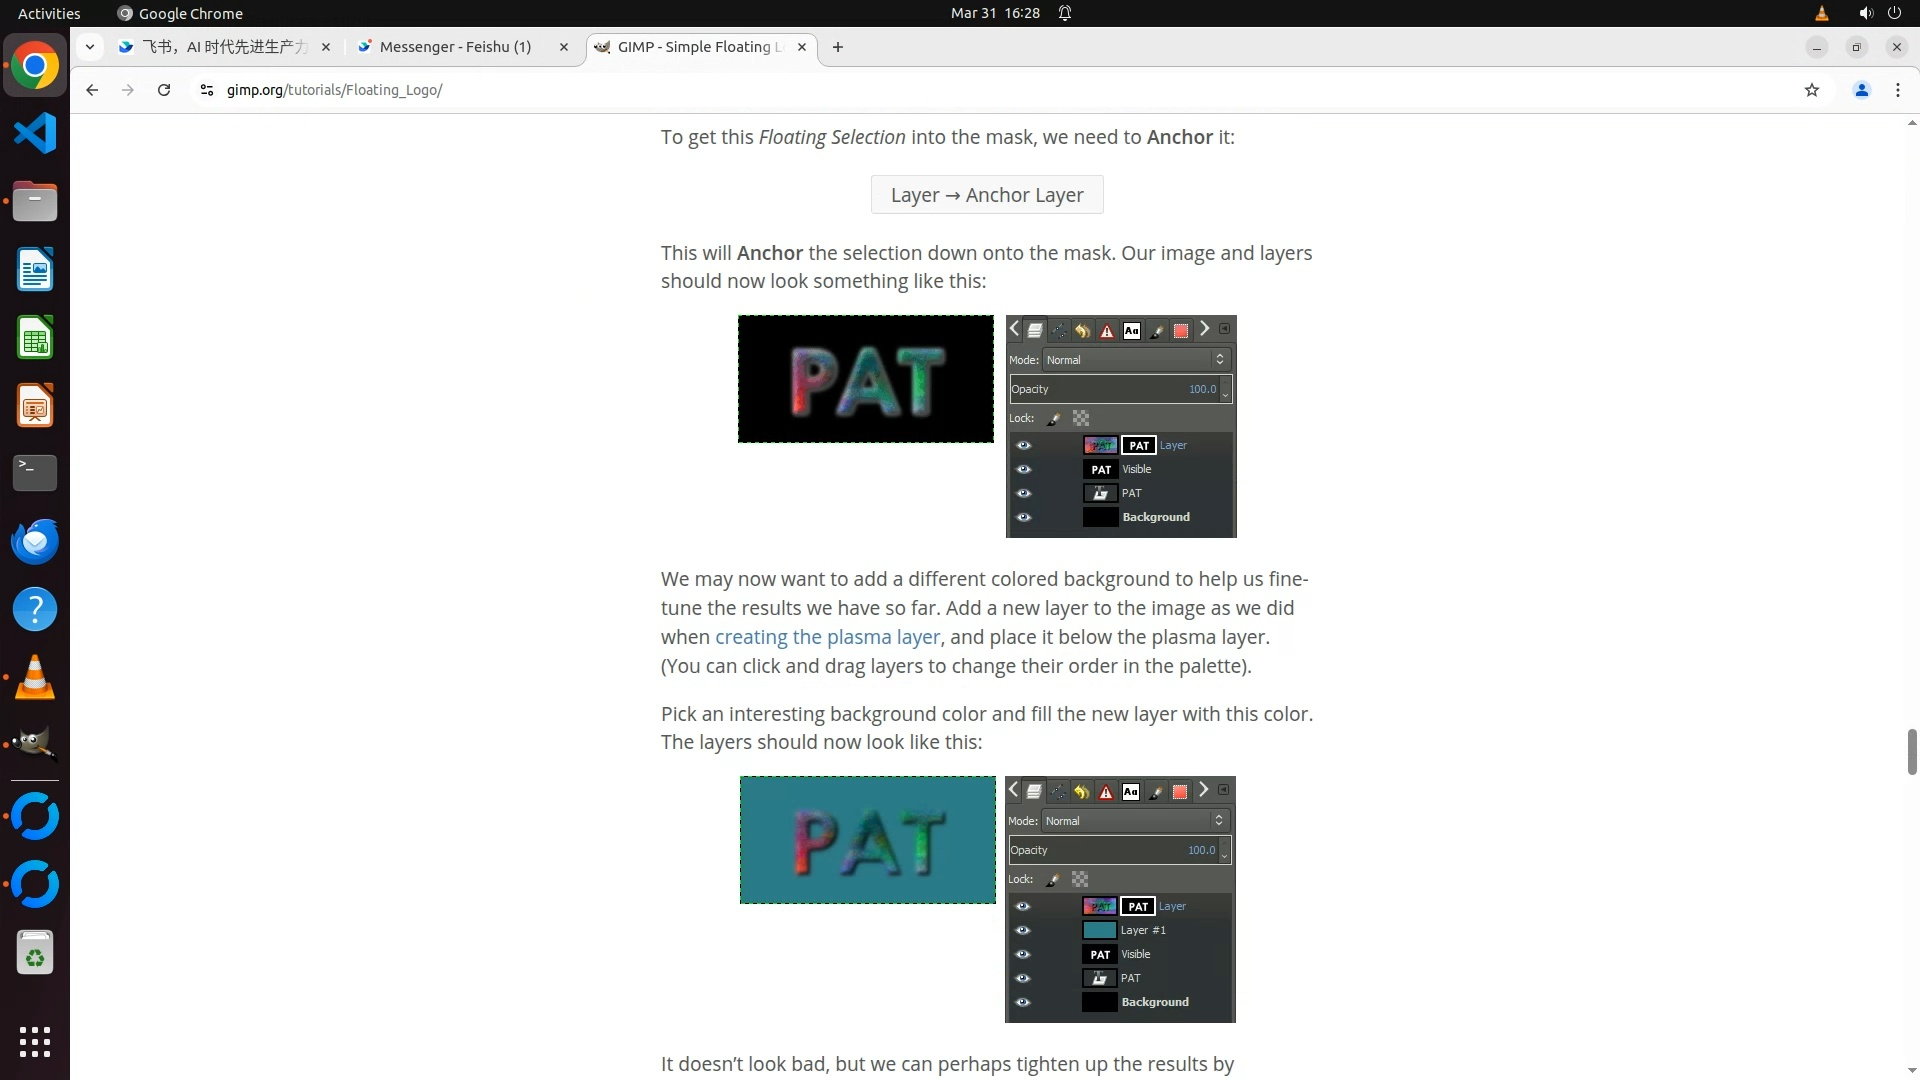Image resolution: width=1920 pixels, height=1080 pixels.
Task: View site information icon beside gimp.org
Action: 206,90
